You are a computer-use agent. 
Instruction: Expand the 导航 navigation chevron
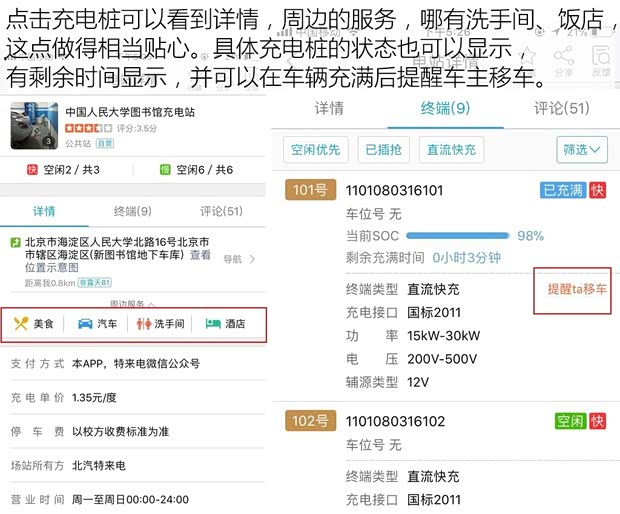click(252, 260)
